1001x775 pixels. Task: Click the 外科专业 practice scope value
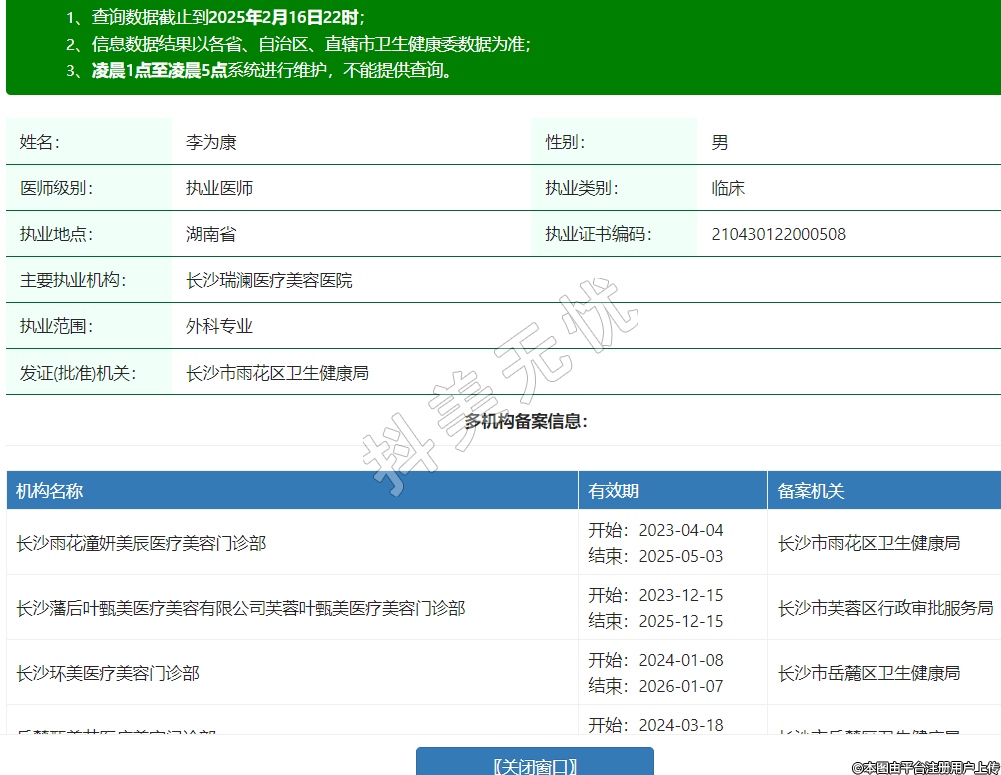point(219,326)
